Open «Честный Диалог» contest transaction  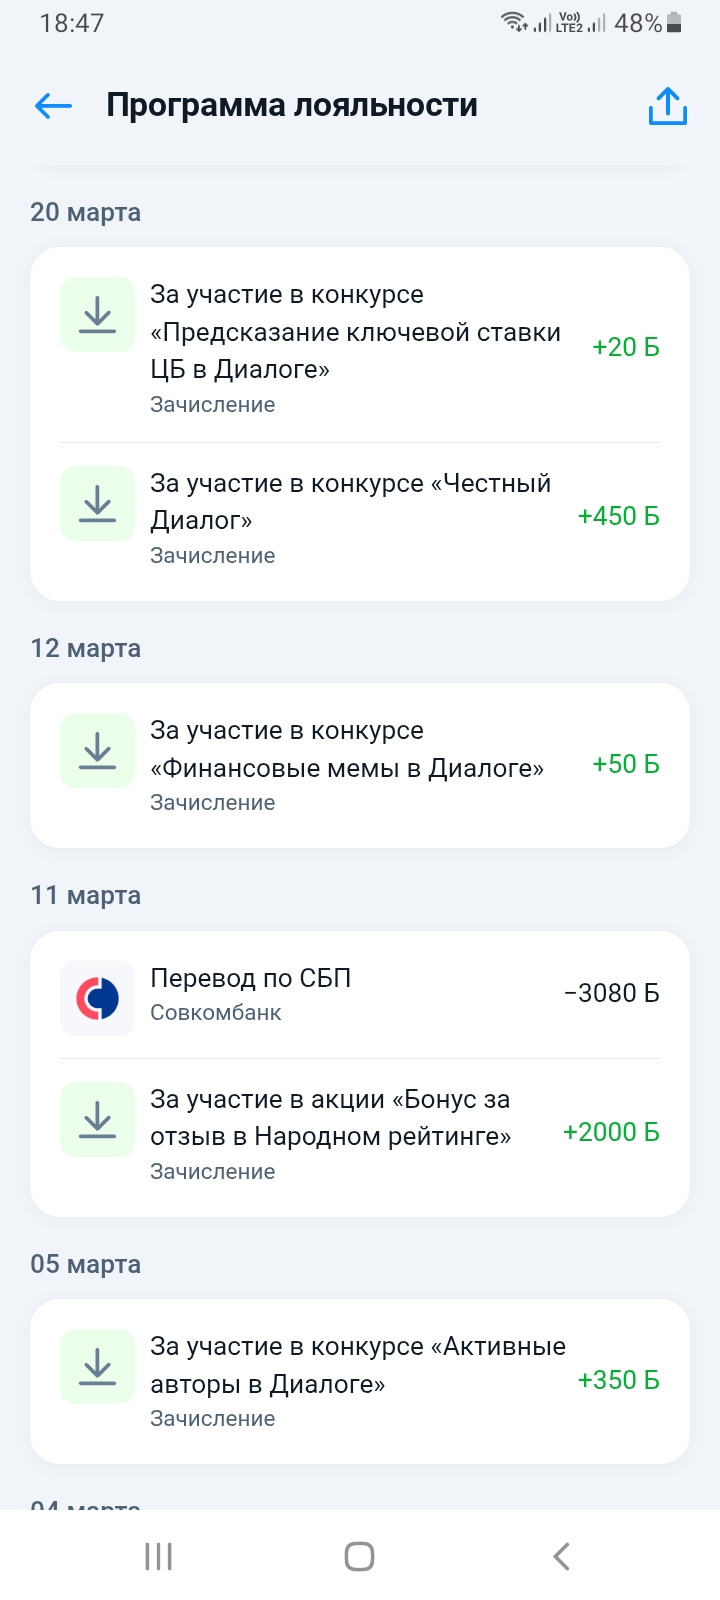click(350, 502)
